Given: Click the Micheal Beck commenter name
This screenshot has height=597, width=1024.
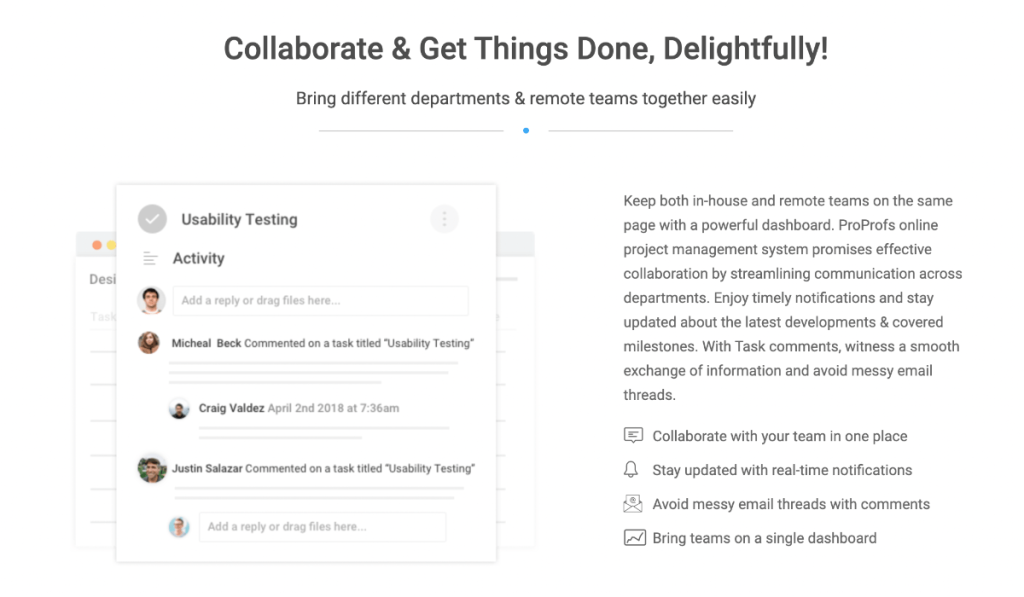Looking at the screenshot, I should click(206, 343).
